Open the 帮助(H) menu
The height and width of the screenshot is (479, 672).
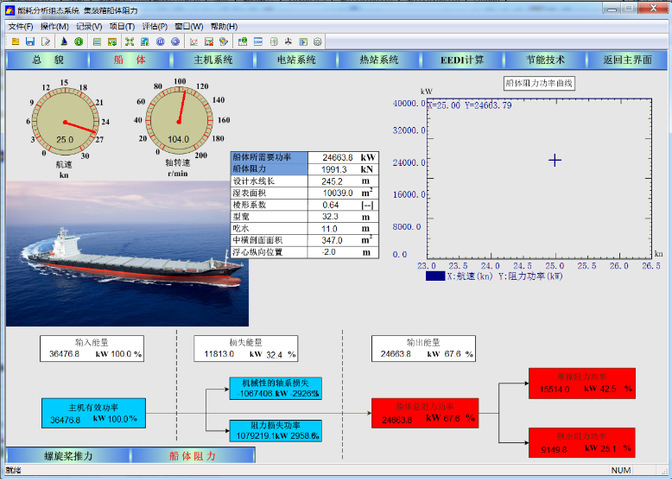click(x=224, y=26)
